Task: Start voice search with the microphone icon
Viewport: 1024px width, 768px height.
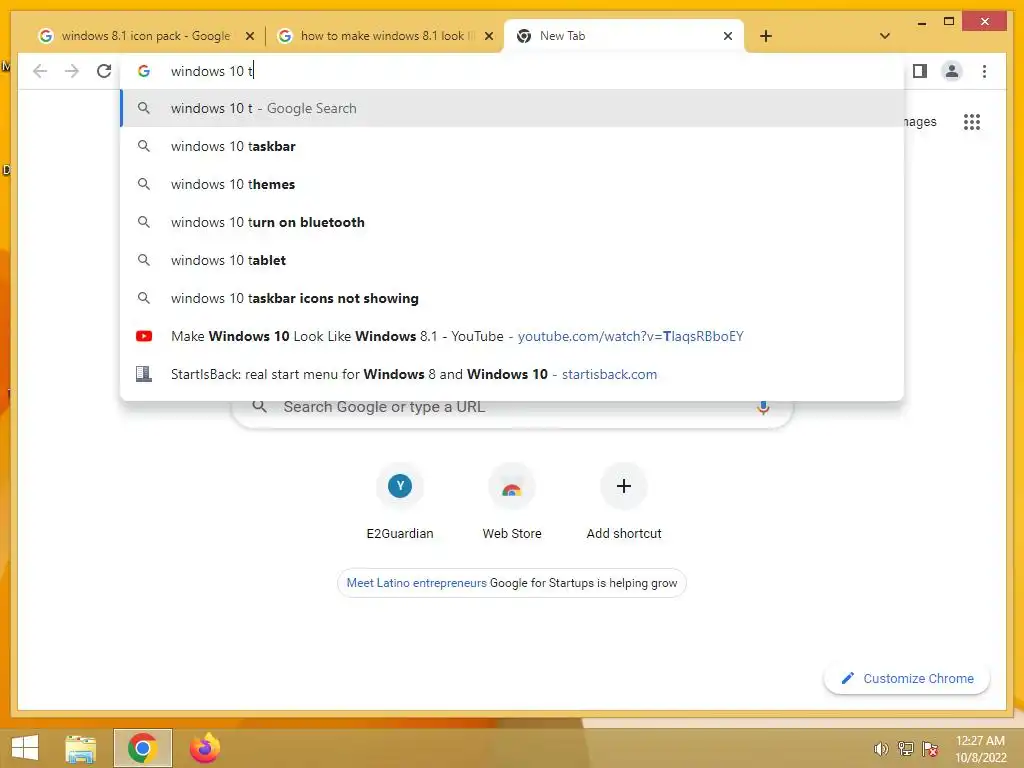Action: [x=763, y=408]
